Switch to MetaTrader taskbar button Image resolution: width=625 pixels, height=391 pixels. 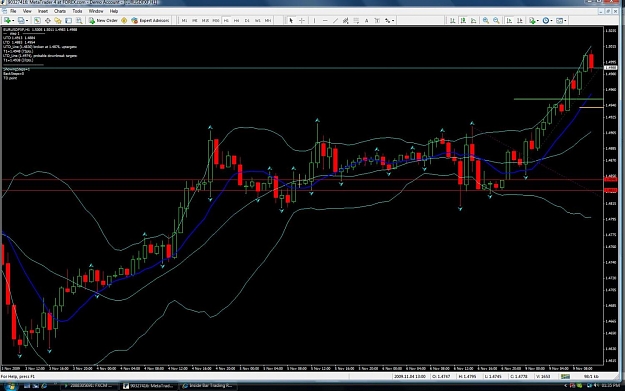pos(149,386)
